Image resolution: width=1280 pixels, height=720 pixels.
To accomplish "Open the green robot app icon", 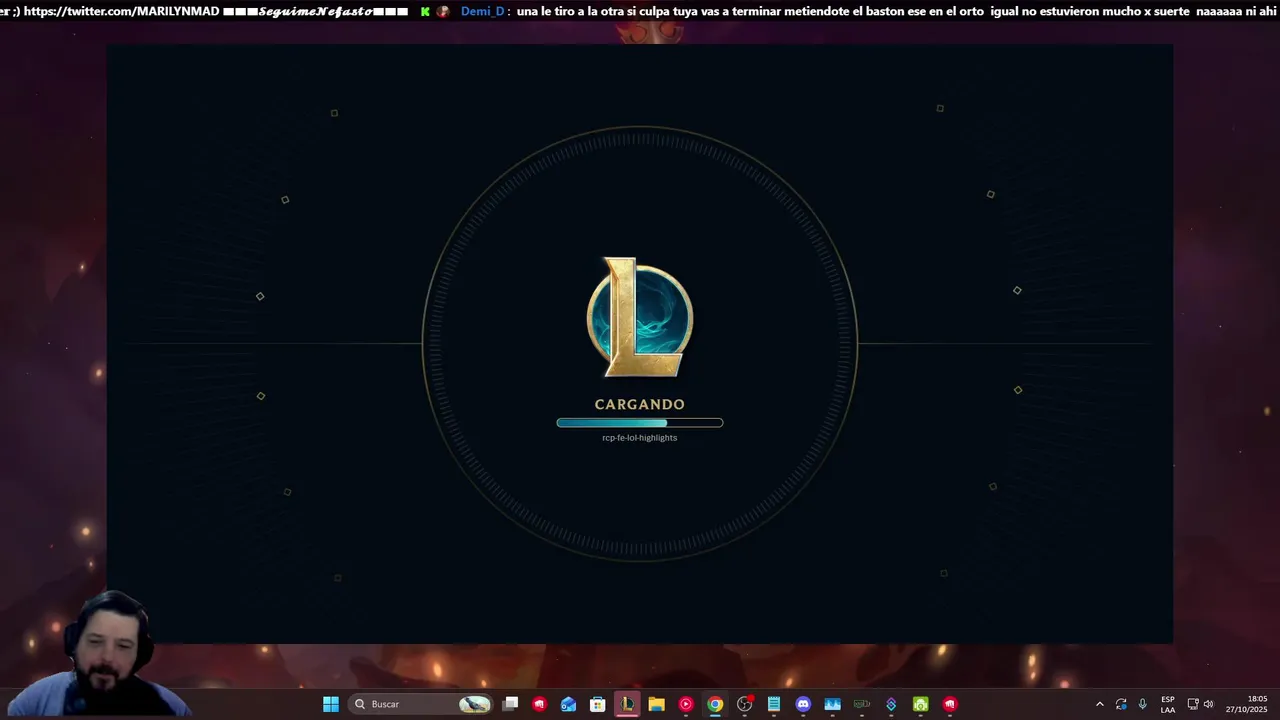I will (x=920, y=704).
